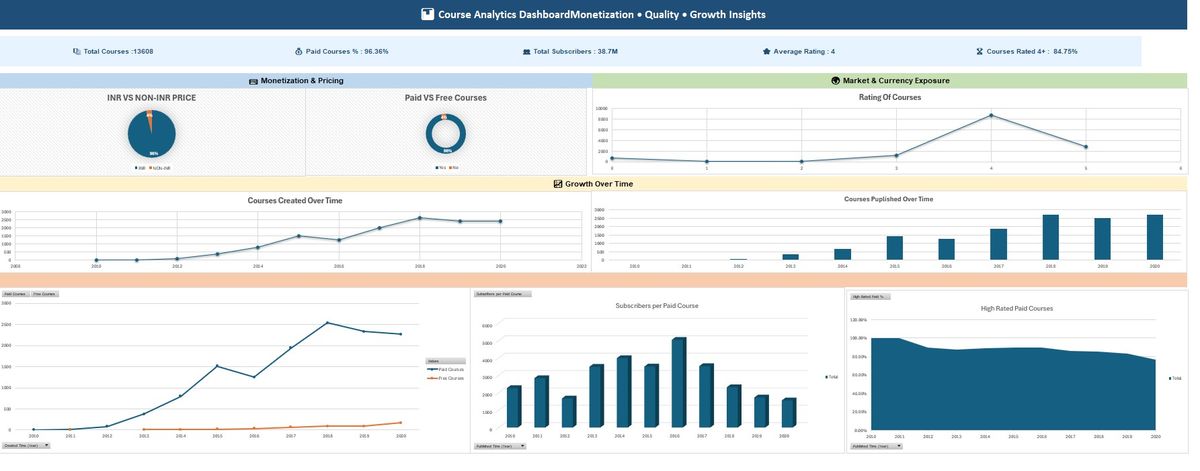Select Paid Courses legend entry

tap(446, 369)
